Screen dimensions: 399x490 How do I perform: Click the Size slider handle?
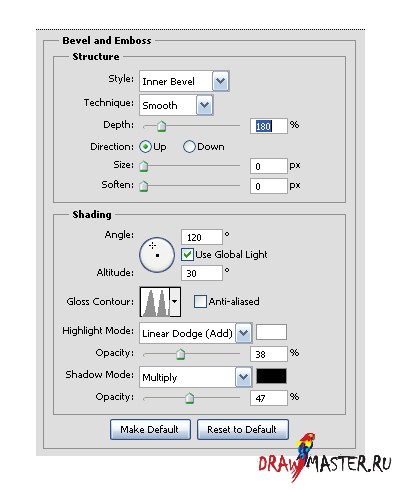(144, 166)
